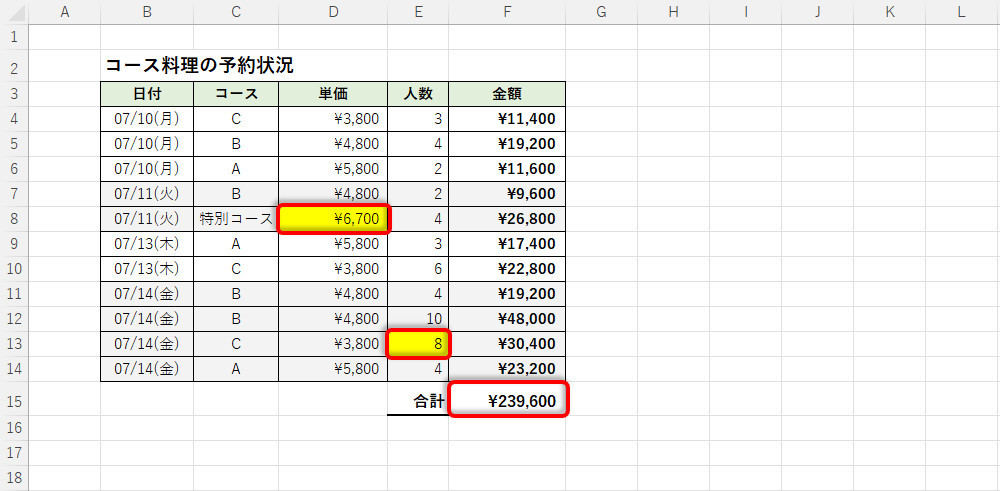The height and width of the screenshot is (491, 1000).
Task: Click the 単価 header cell
Action: coord(333,94)
